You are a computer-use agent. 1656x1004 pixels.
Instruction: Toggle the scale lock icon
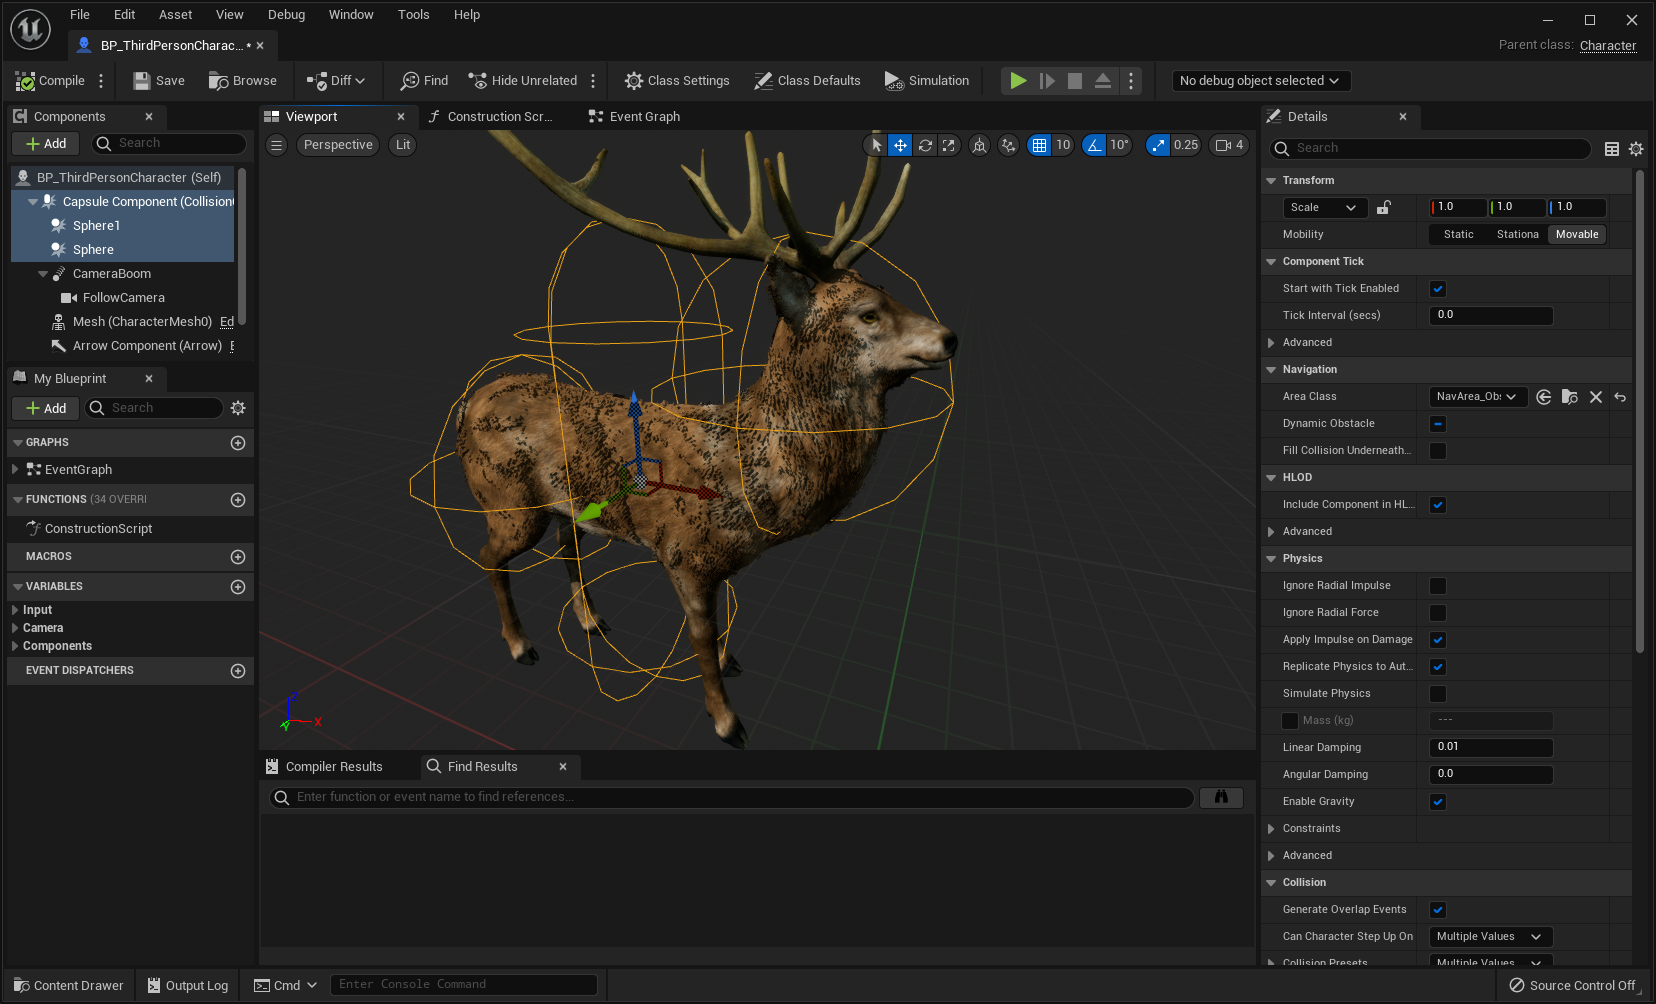[x=1384, y=207]
